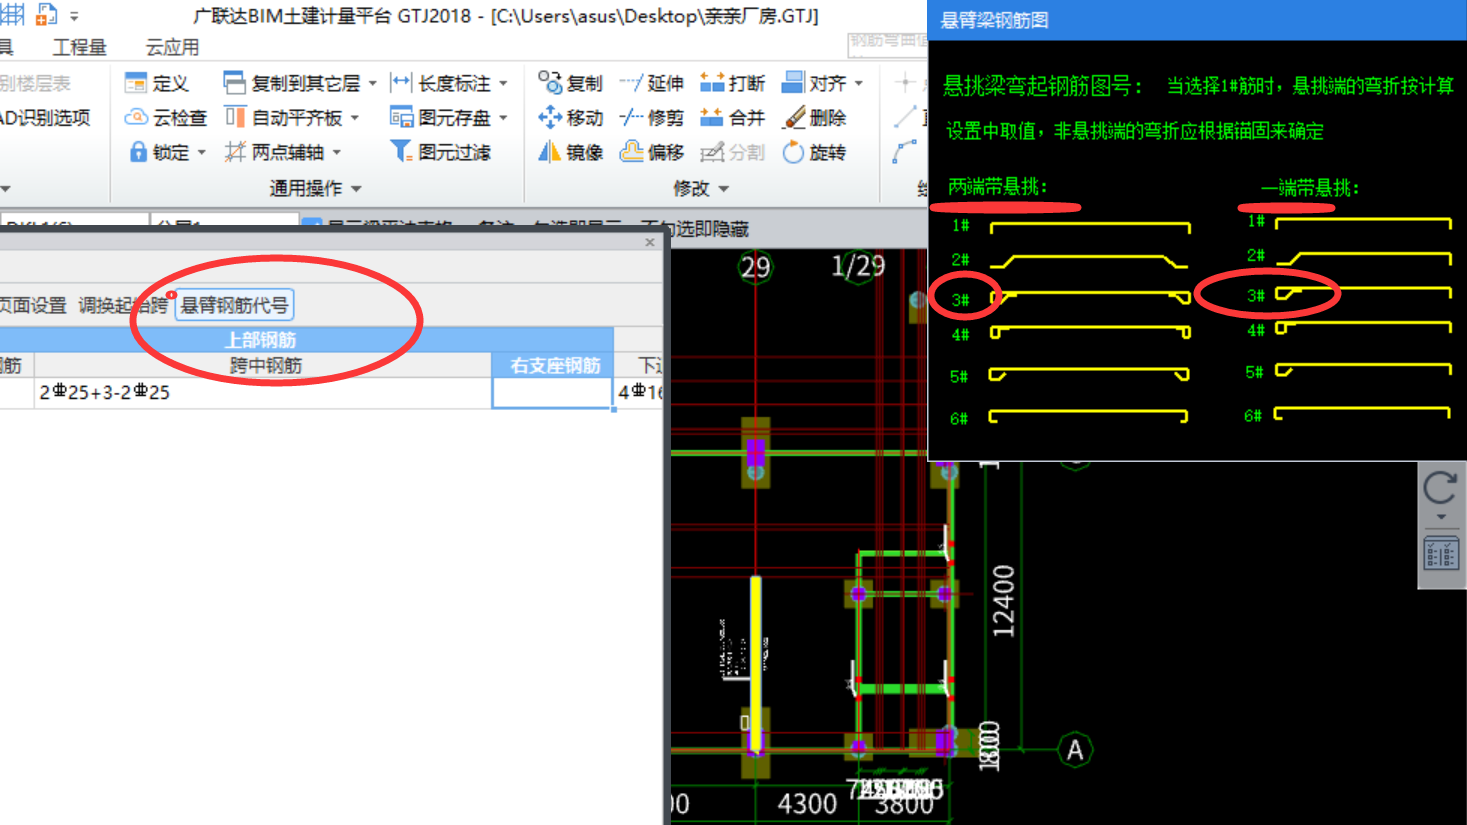
Task: Select the 合并 merge tool
Action: [x=732, y=118]
